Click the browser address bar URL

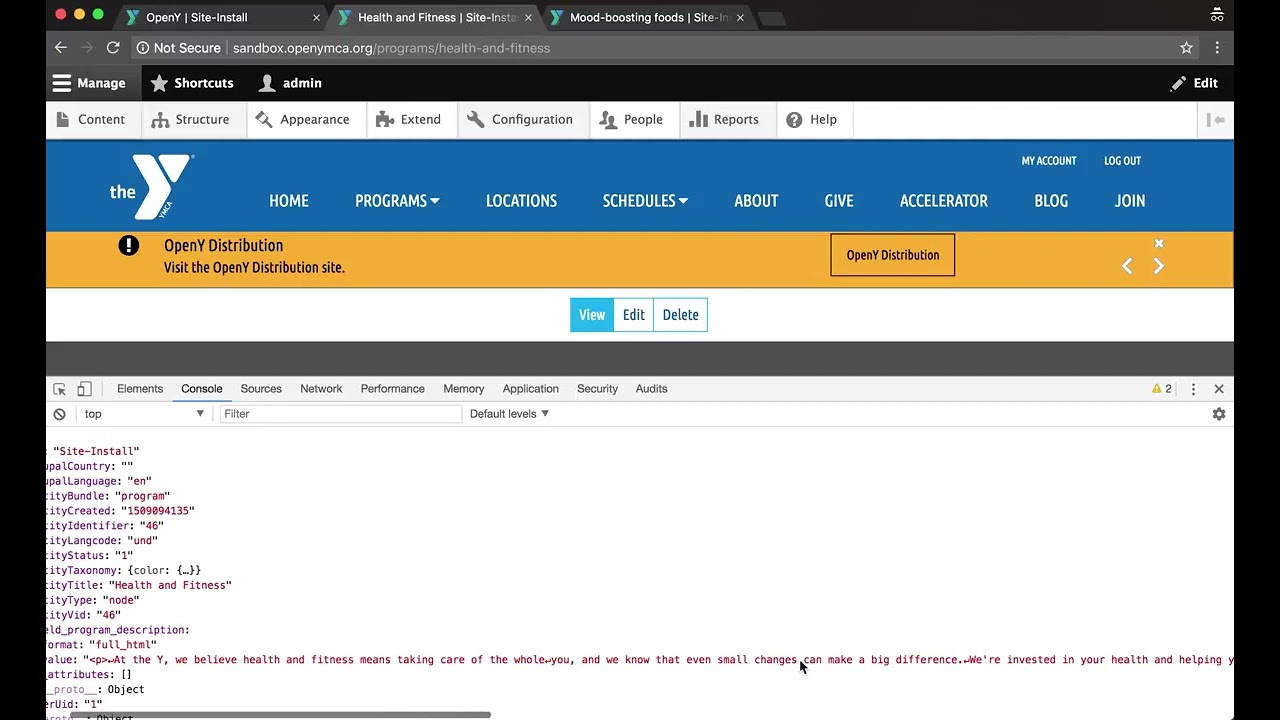[391, 48]
